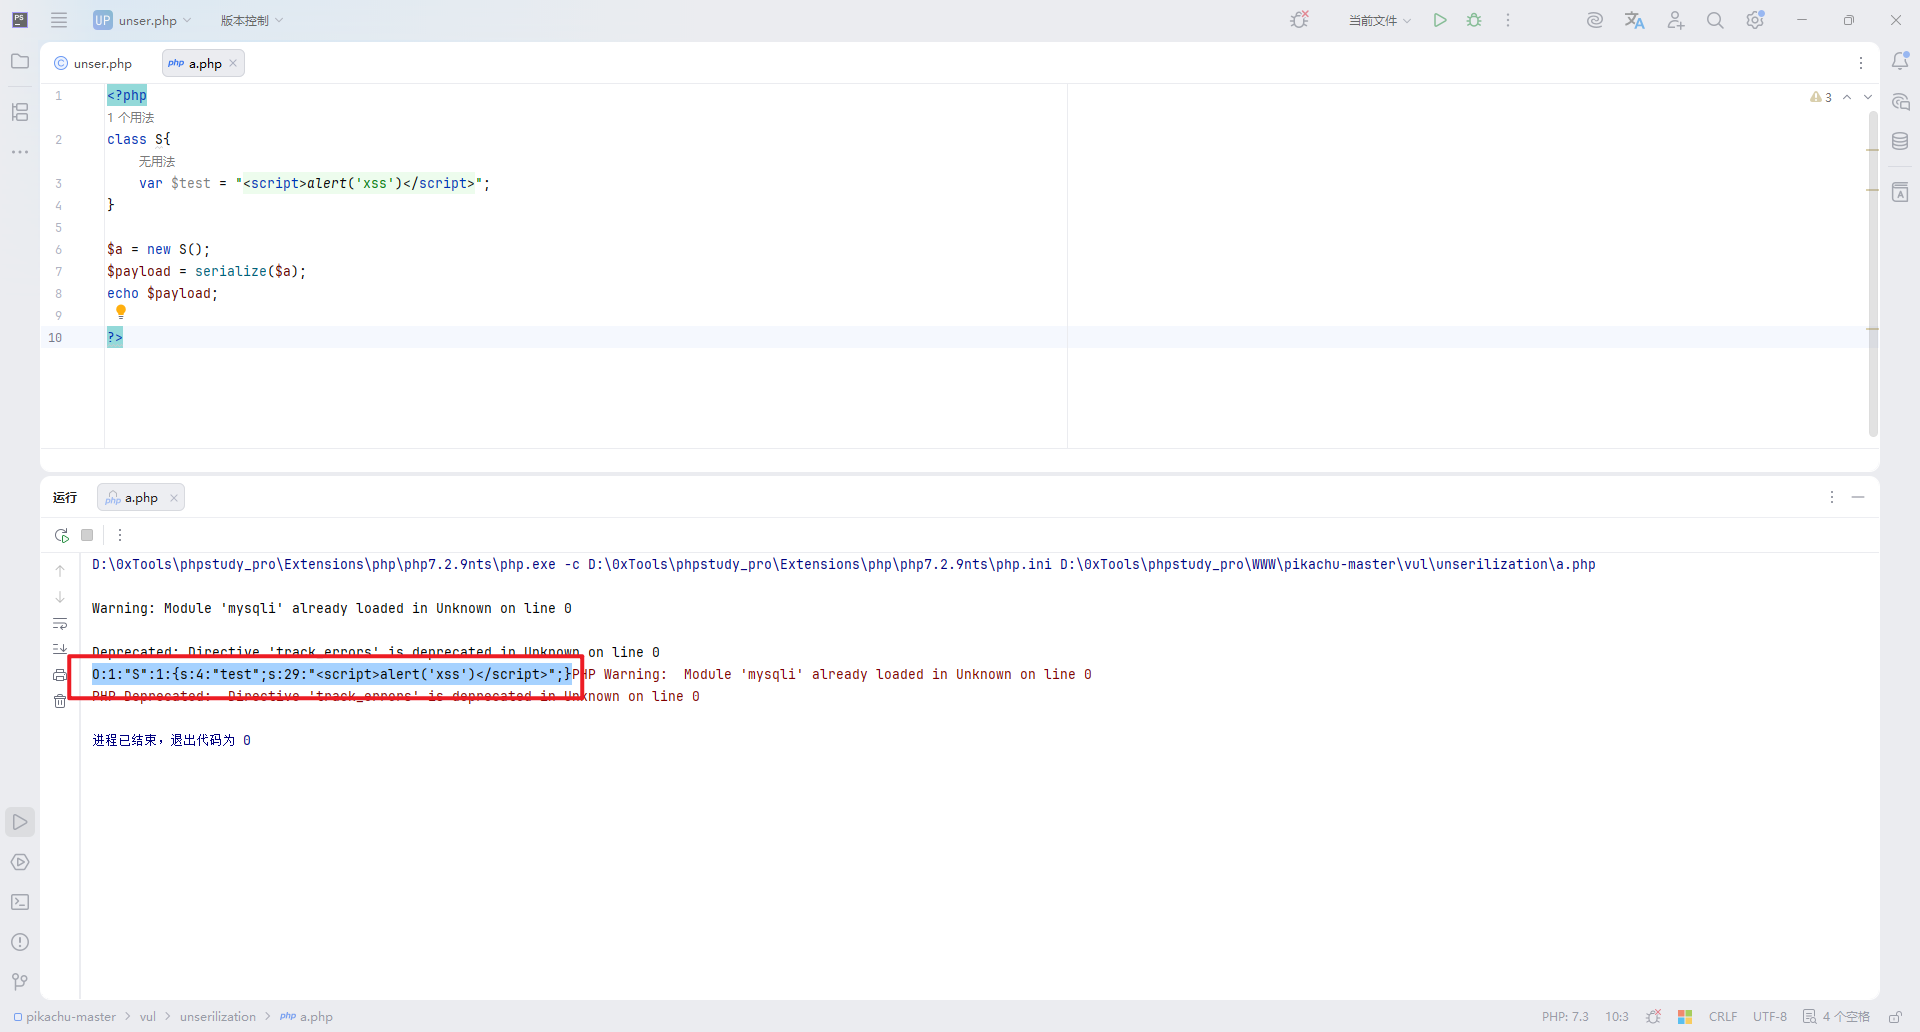This screenshot has width=1920, height=1032.
Task: Open Search Everywhere
Action: [x=1715, y=20]
